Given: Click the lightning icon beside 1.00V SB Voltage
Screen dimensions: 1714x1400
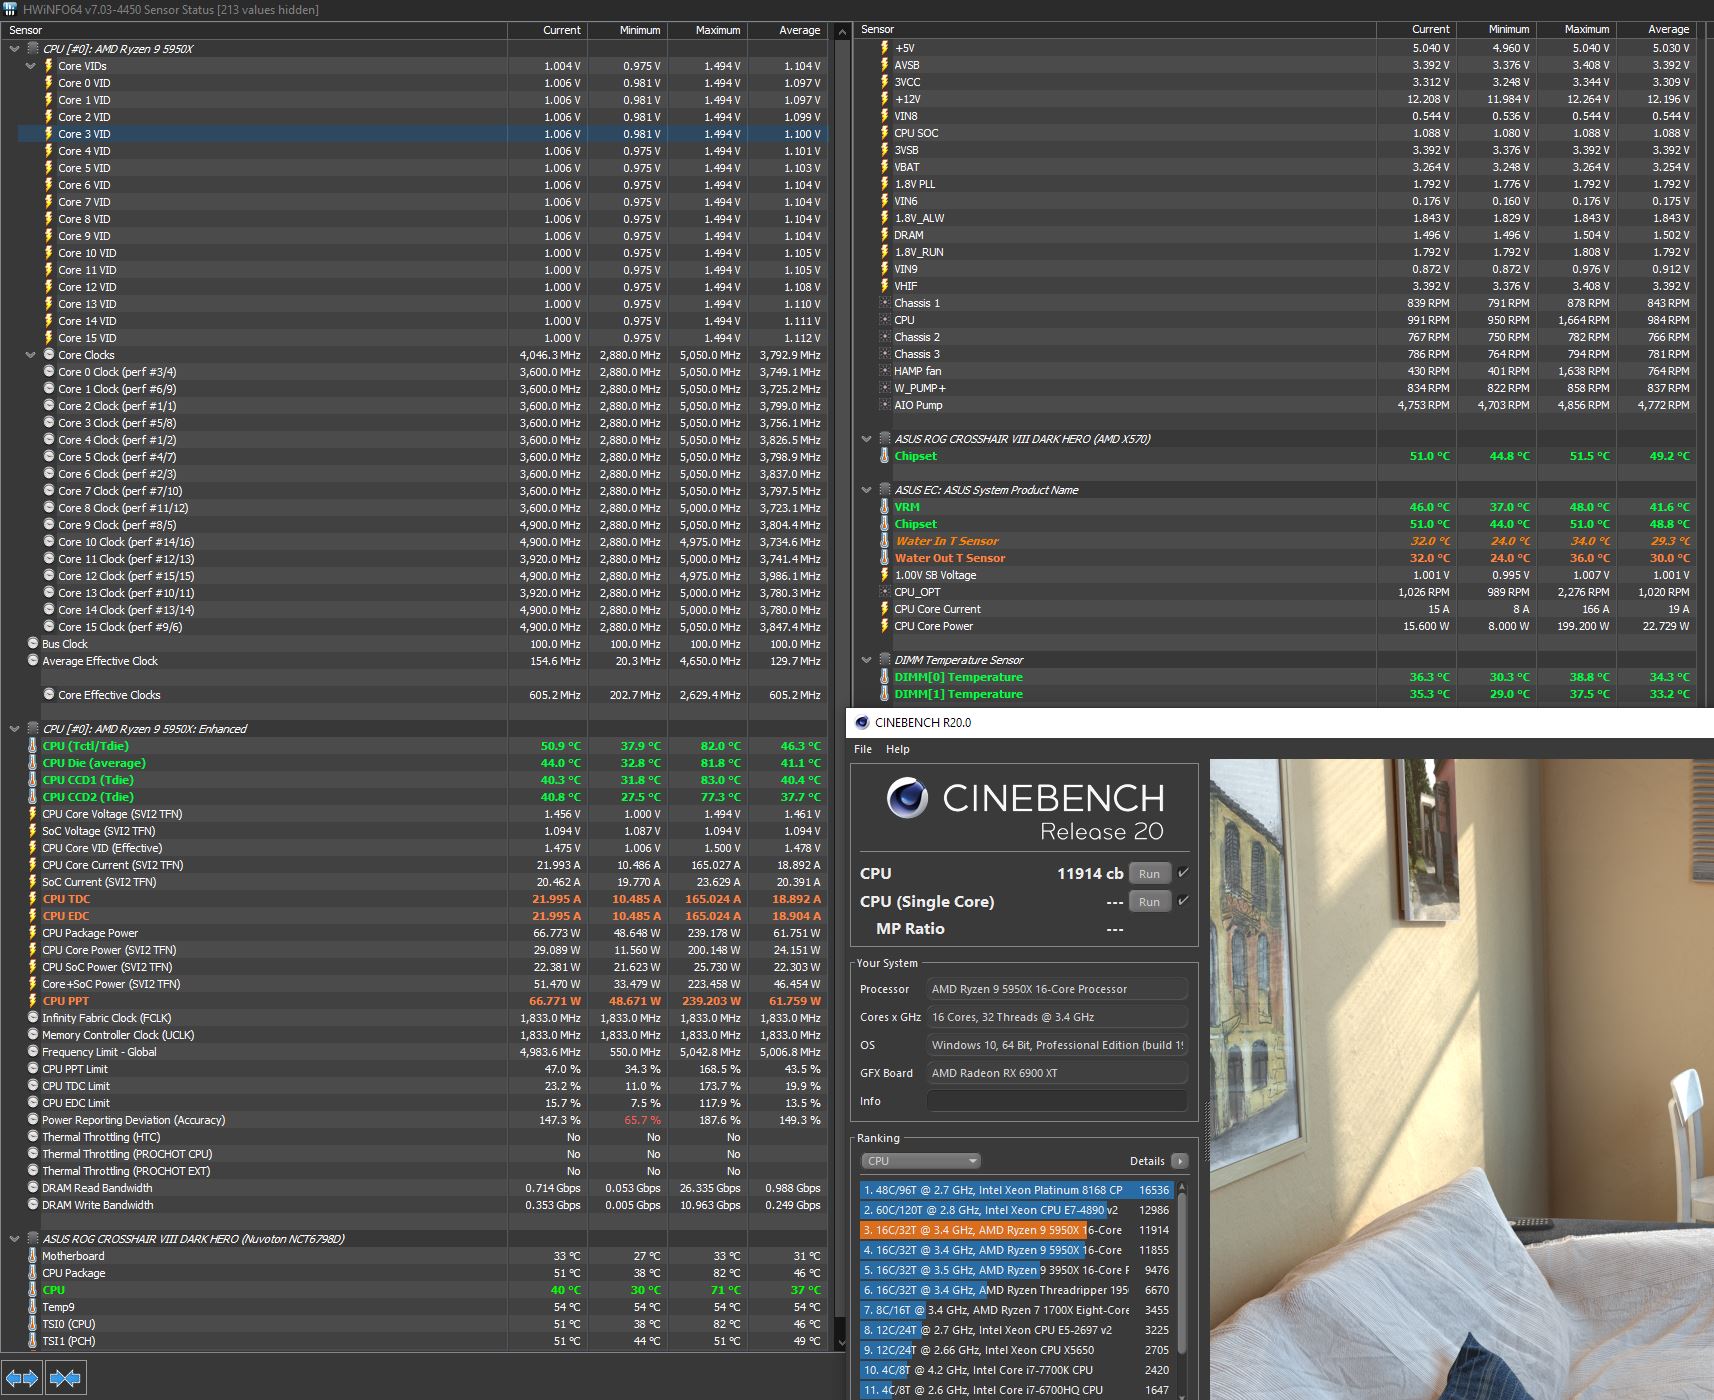Looking at the screenshot, I should (x=884, y=575).
